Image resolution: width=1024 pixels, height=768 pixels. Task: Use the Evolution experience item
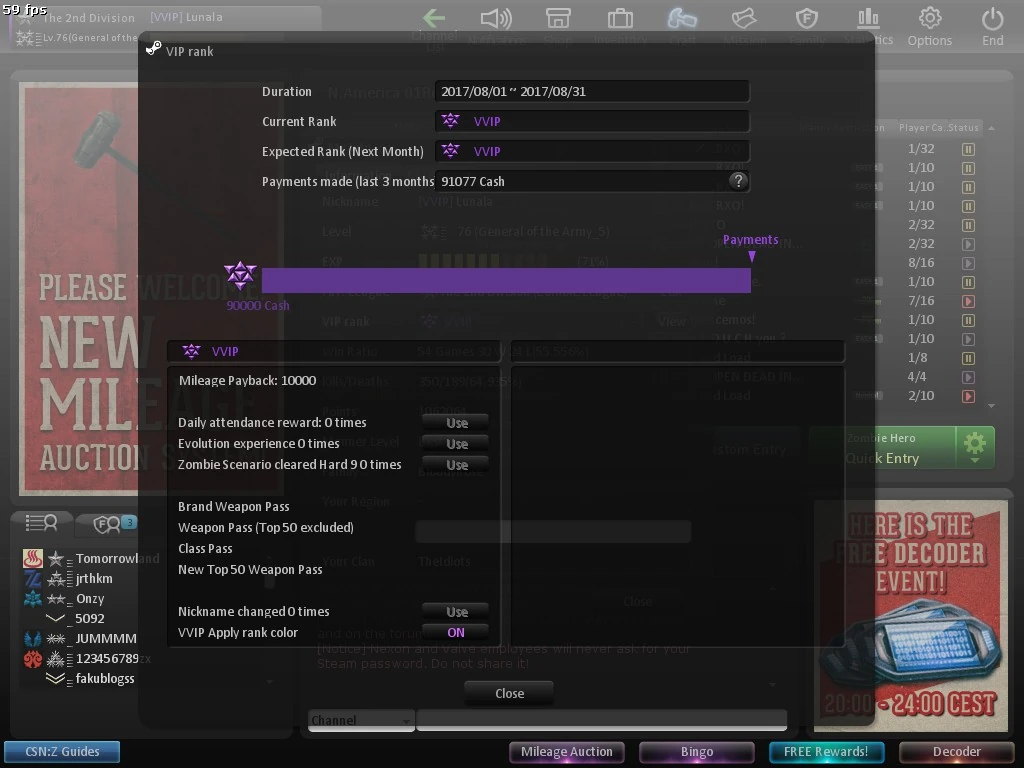click(456, 443)
